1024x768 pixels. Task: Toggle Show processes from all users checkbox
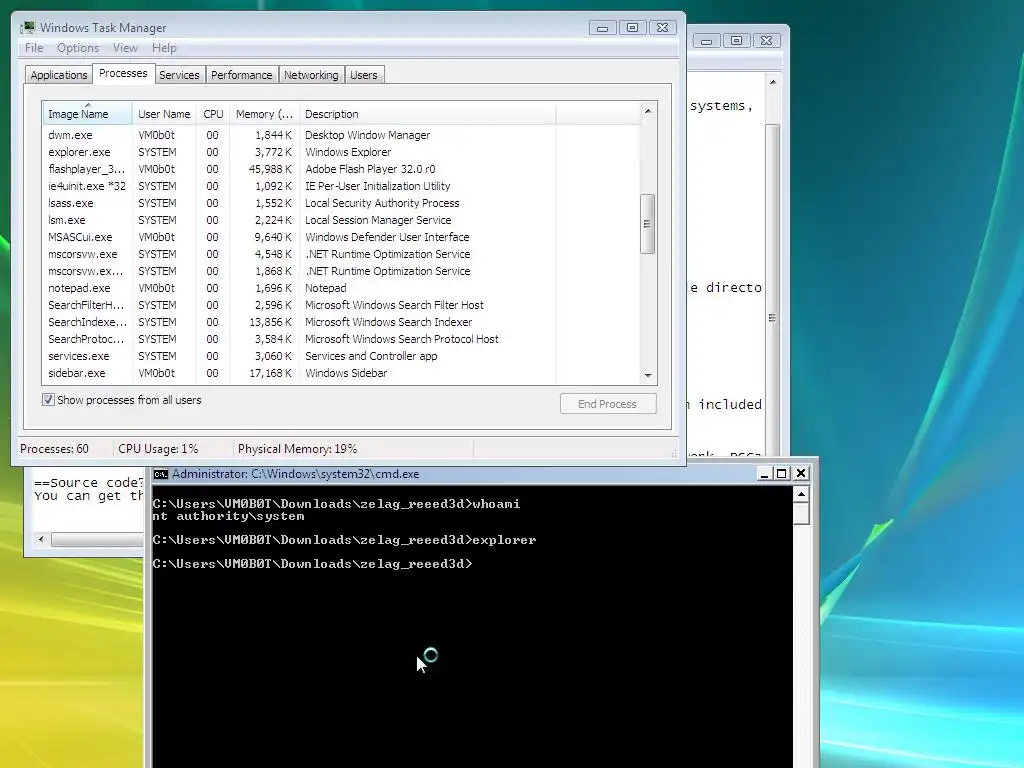(x=48, y=400)
